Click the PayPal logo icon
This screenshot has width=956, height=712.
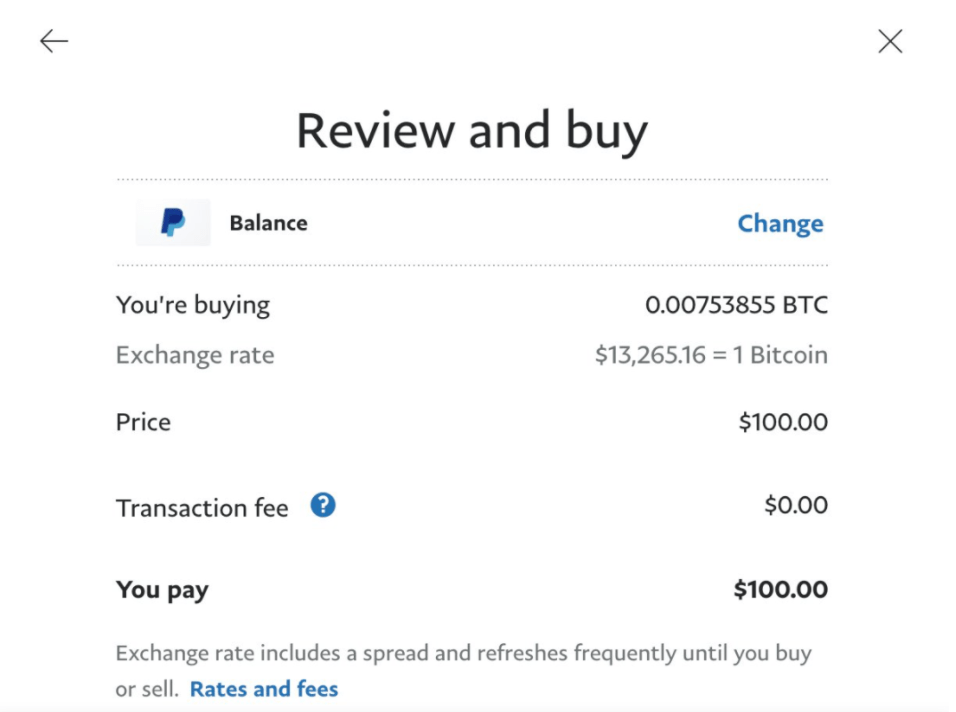(x=173, y=222)
